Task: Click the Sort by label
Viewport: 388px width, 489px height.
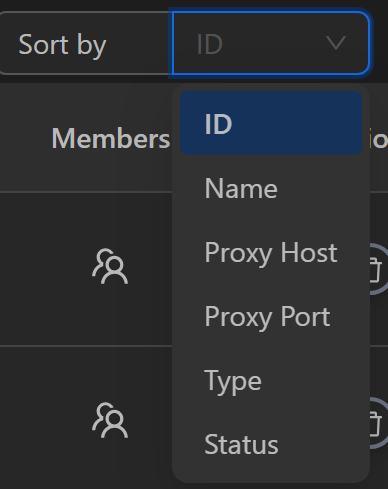Action: pos(62,45)
